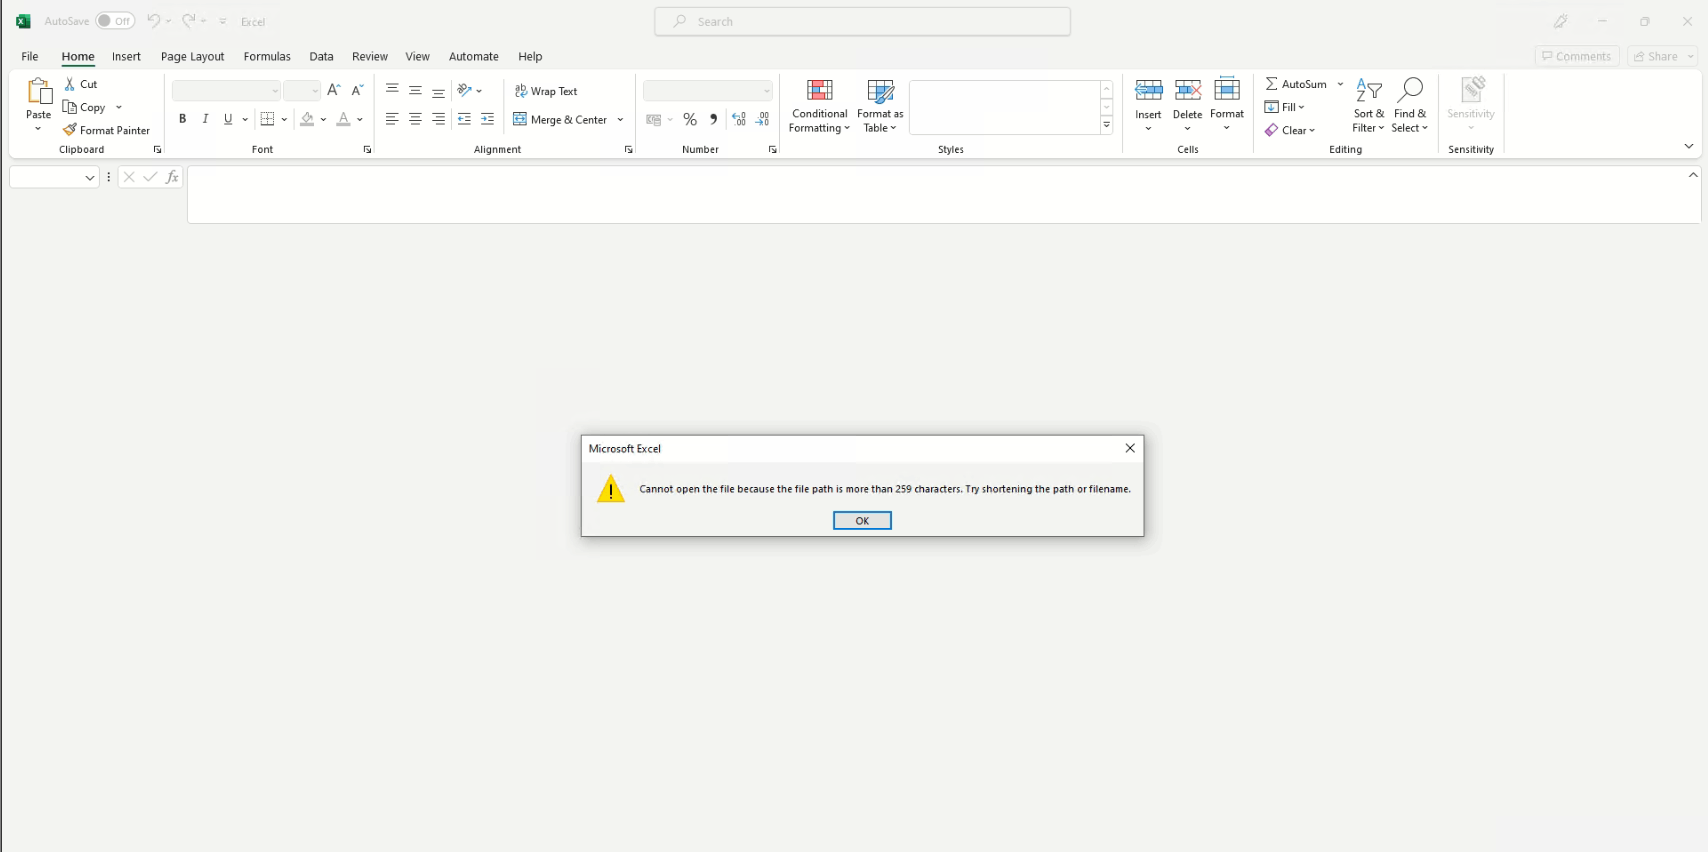This screenshot has height=852, width=1708.
Task: Toggle Italic formatting
Action: pyautogui.click(x=205, y=119)
